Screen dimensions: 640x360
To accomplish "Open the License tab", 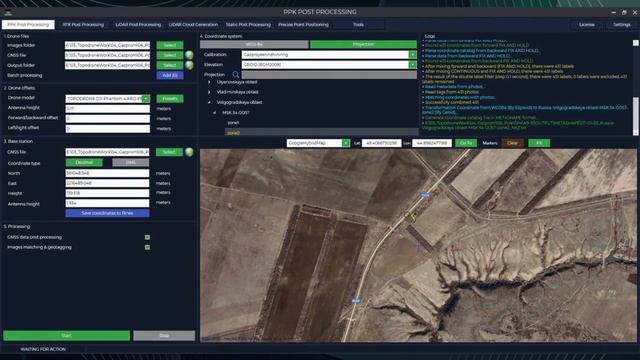I will coord(587,24).
